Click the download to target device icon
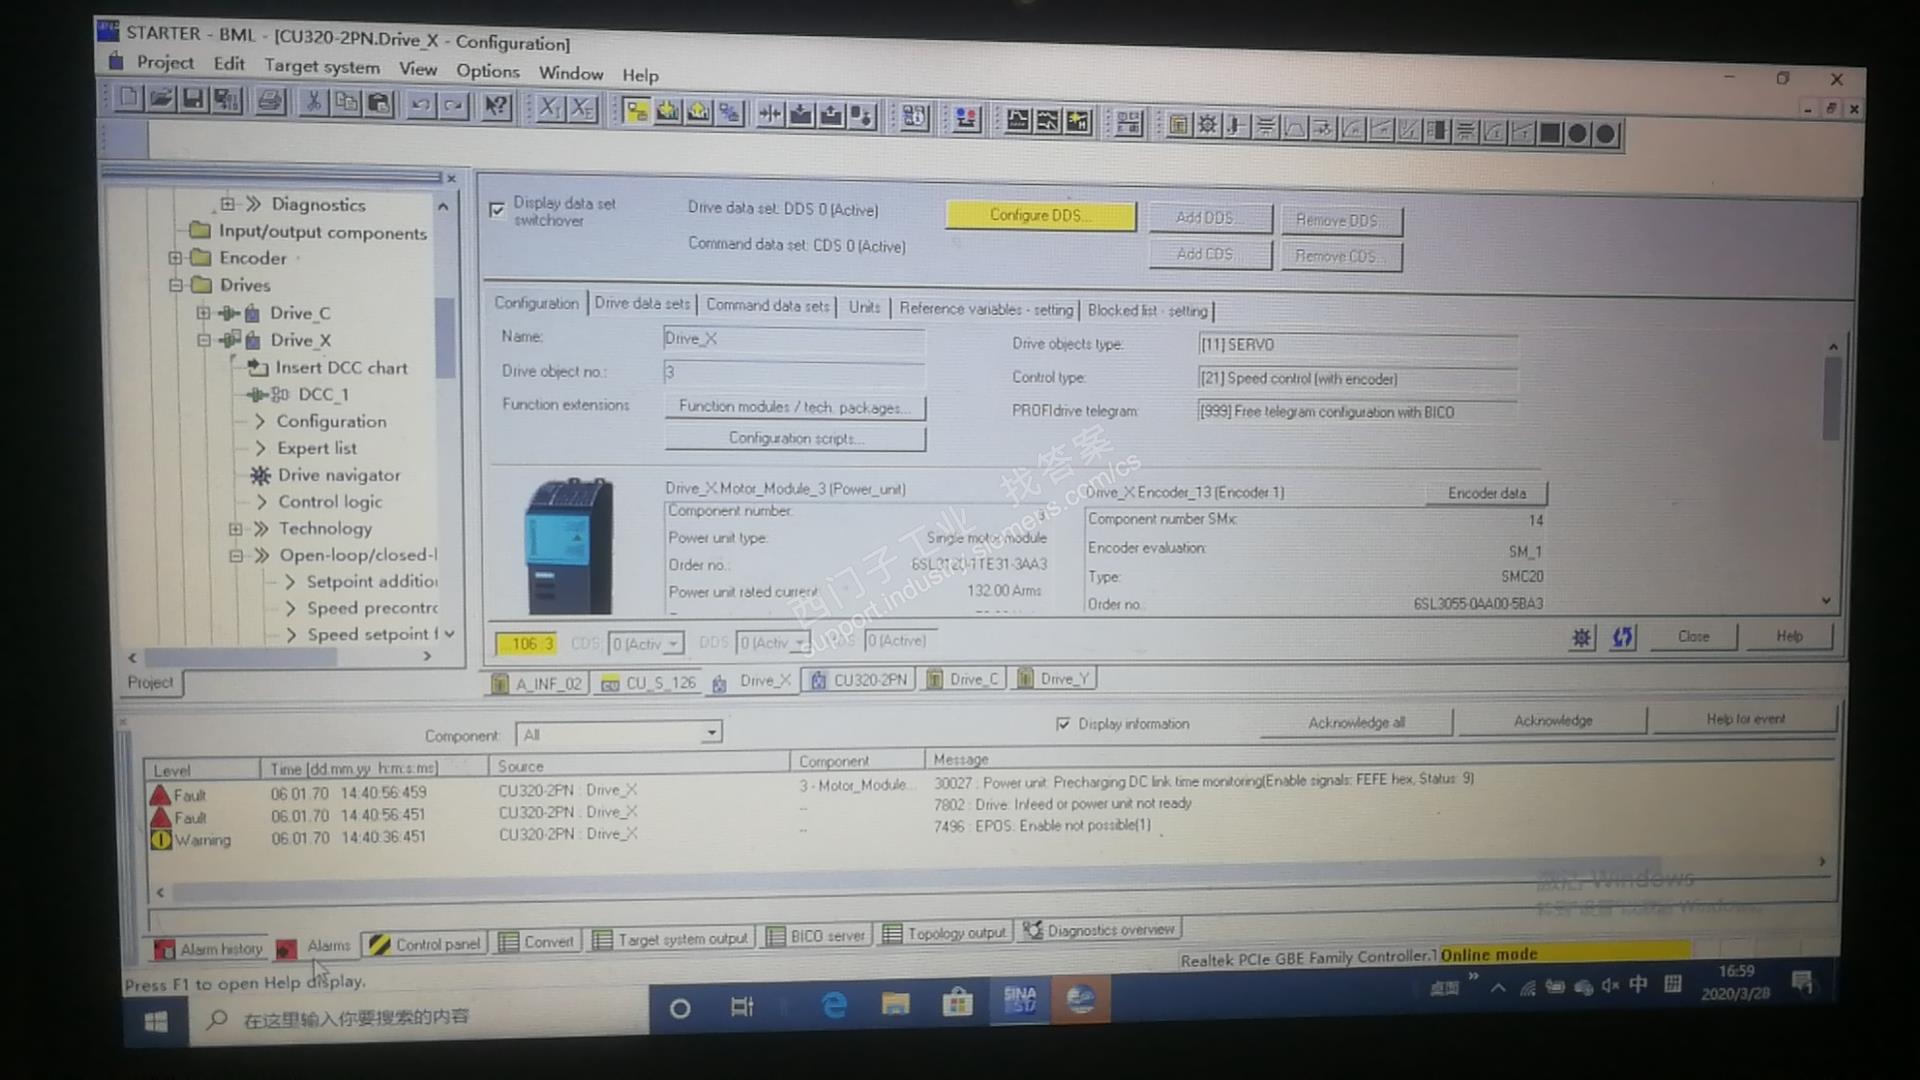This screenshot has width=1920, height=1080. coord(801,115)
